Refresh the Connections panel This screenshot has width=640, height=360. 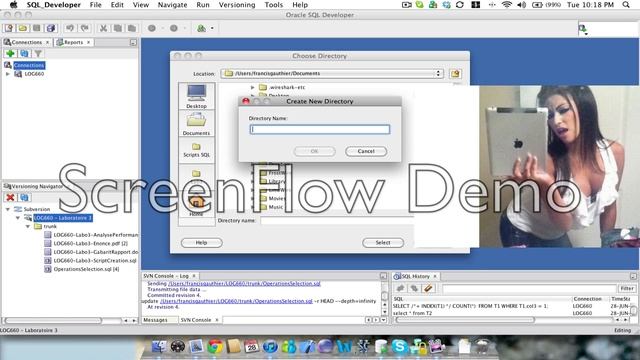(x=24, y=53)
